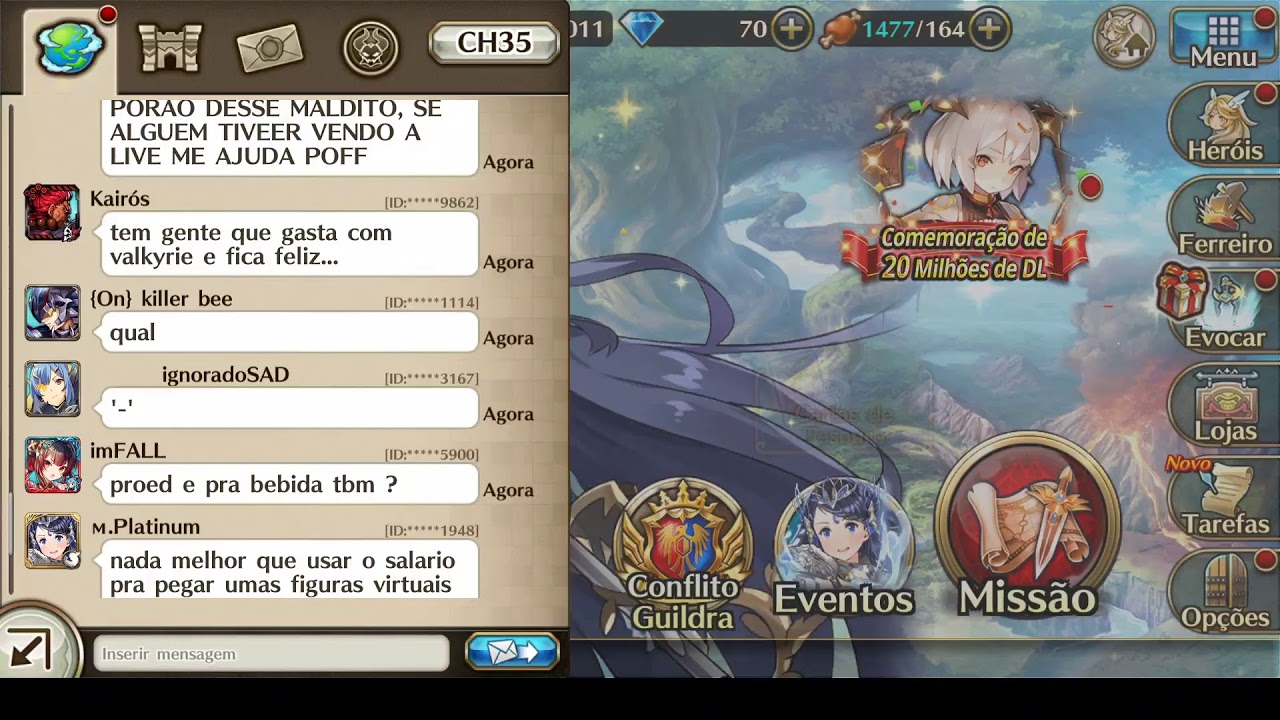Open Opções settings
The height and width of the screenshot is (720, 1280).
1225,590
